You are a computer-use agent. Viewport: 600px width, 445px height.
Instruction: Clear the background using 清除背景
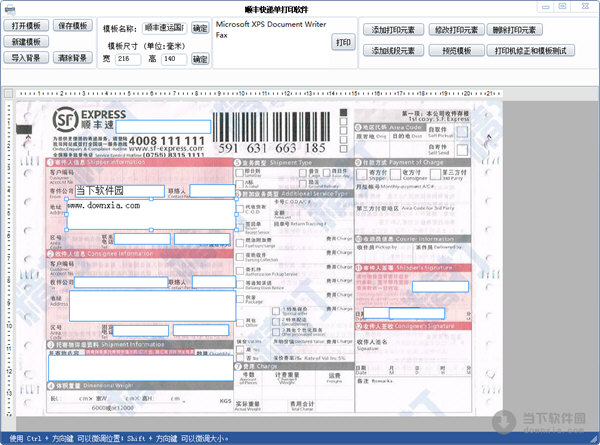[73, 58]
